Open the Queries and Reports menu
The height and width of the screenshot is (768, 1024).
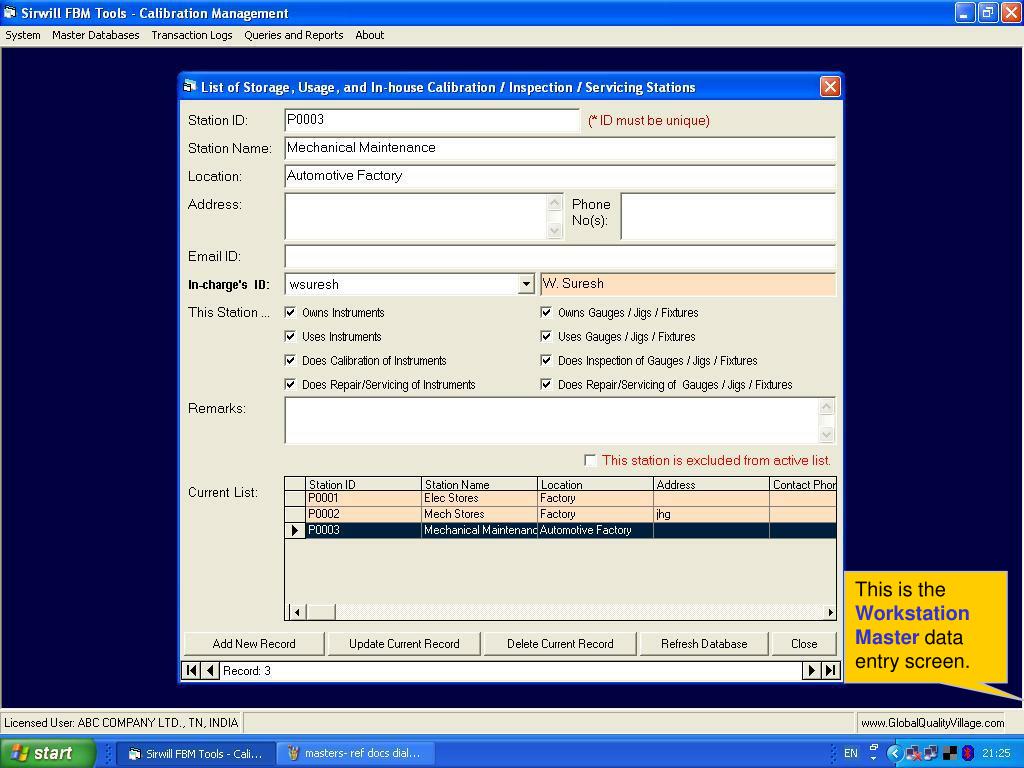pos(294,35)
